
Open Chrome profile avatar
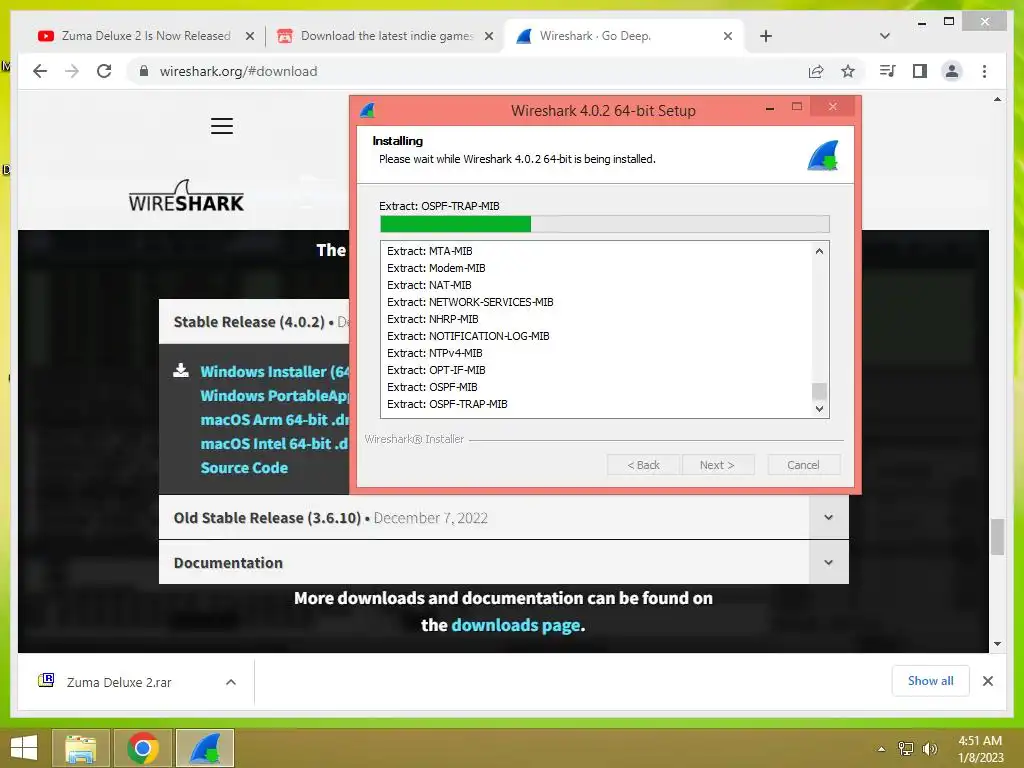tap(952, 71)
